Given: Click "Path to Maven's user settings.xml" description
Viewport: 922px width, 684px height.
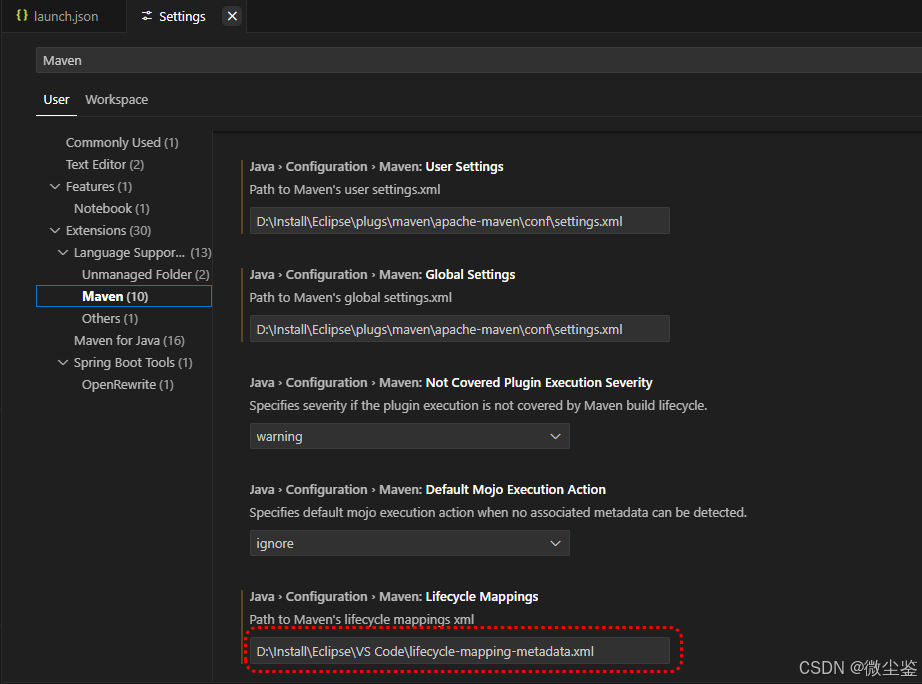Looking at the screenshot, I should point(345,190).
